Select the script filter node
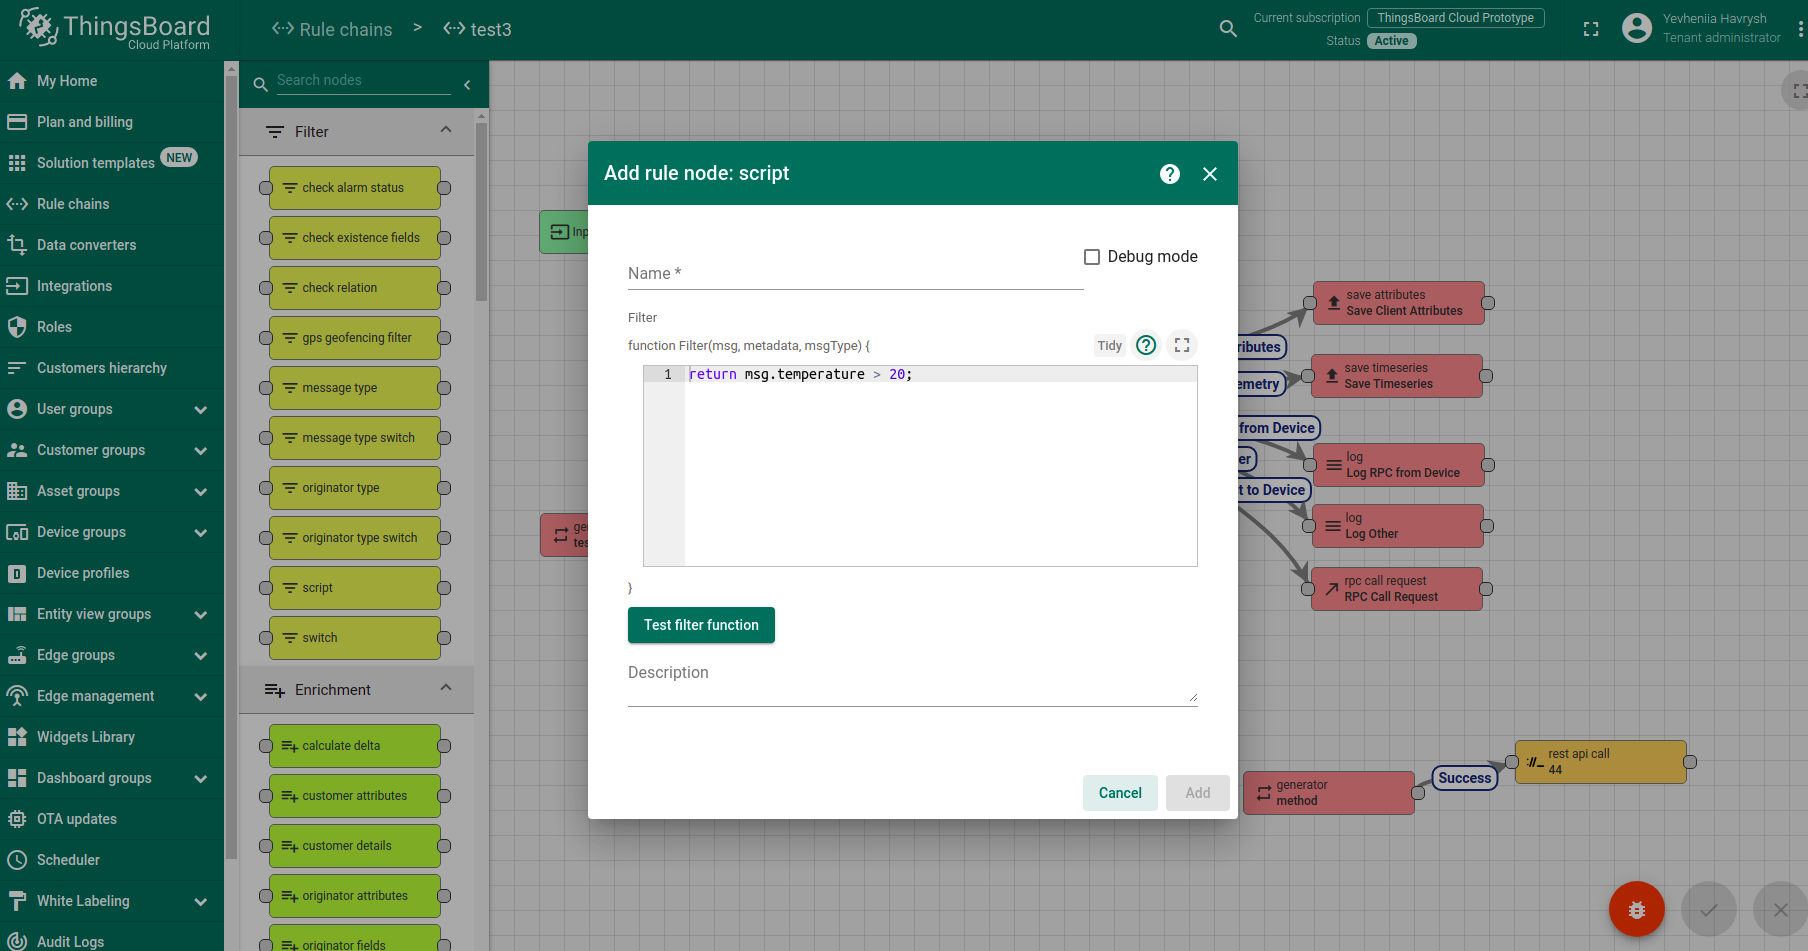This screenshot has width=1808, height=951. coord(355,588)
